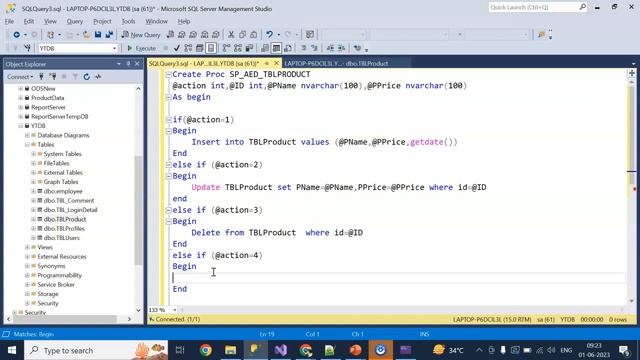Click Disconnect icon in Object Explorer
640x360 pixels.
[53, 76]
